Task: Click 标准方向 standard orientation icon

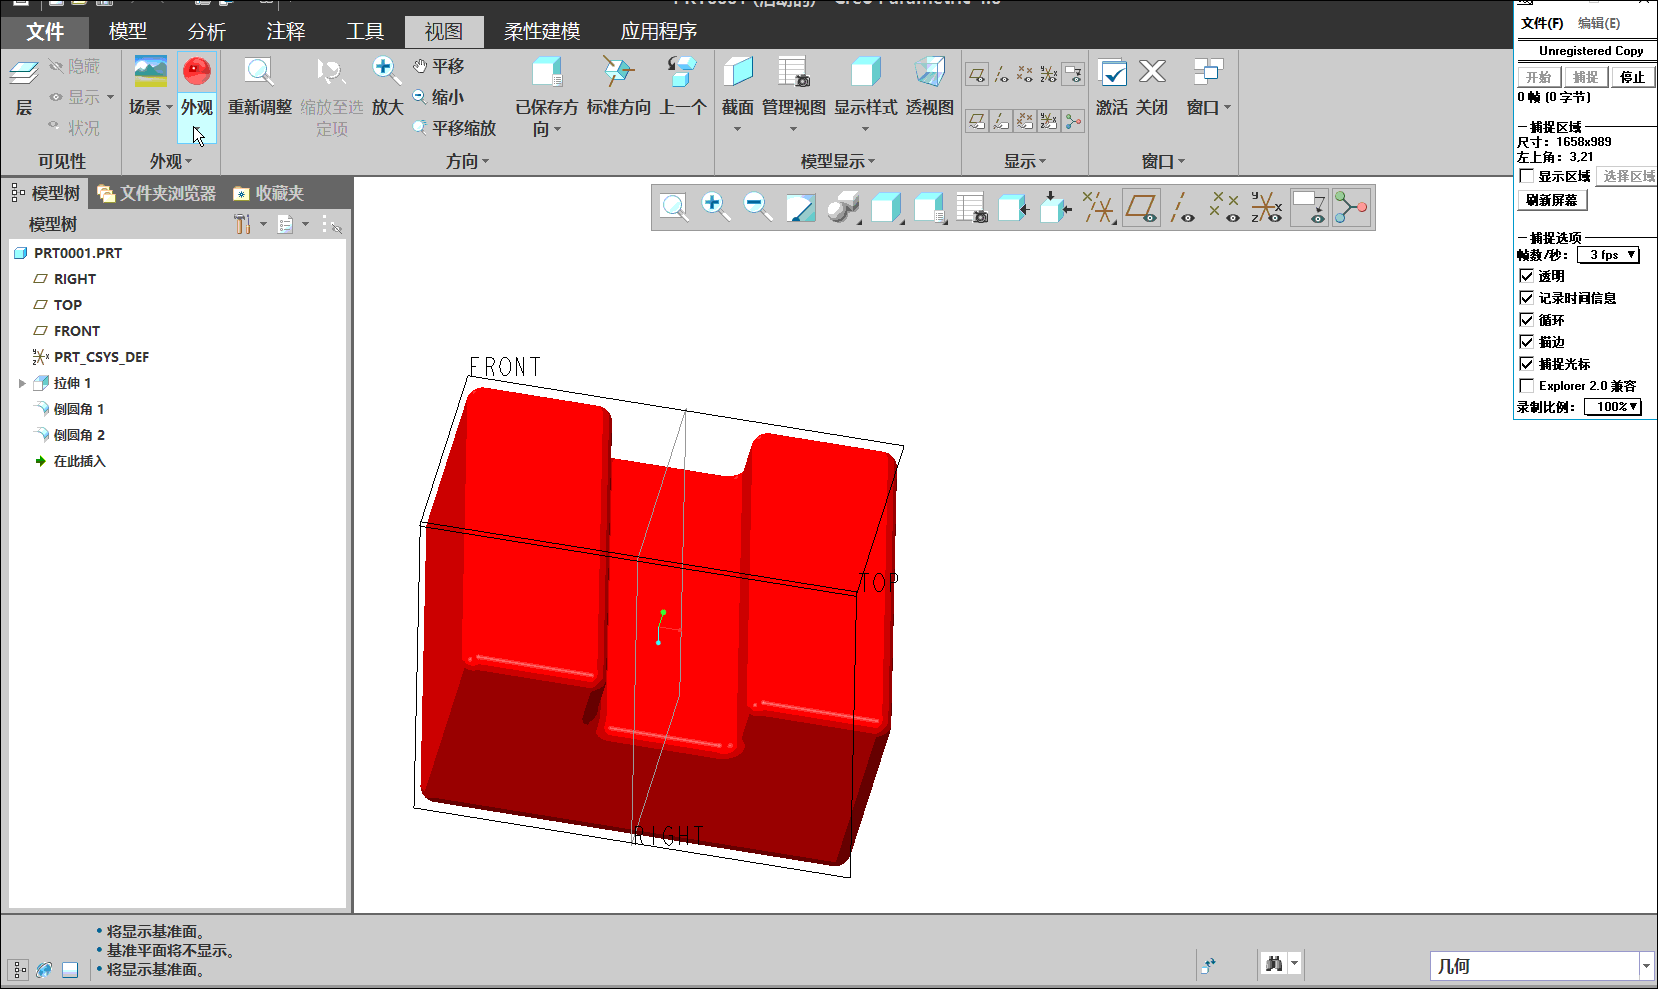Action: tap(619, 71)
